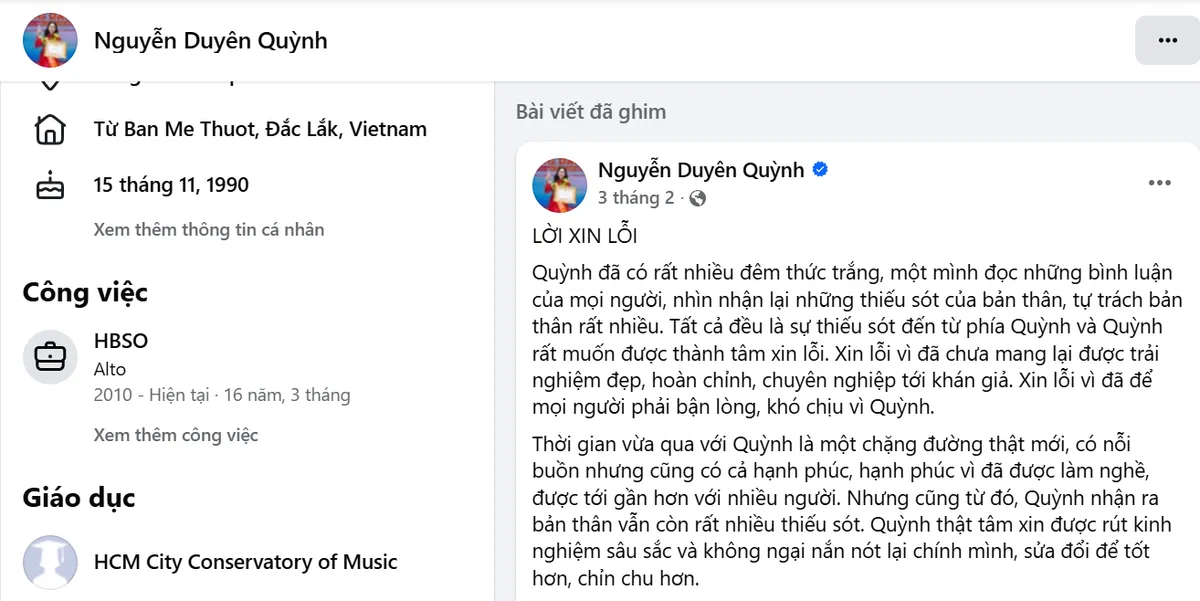Open the author name Nguyễn Duyên Quỳnh on post
The image size is (1200, 601).
pyautogui.click(x=700, y=170)
